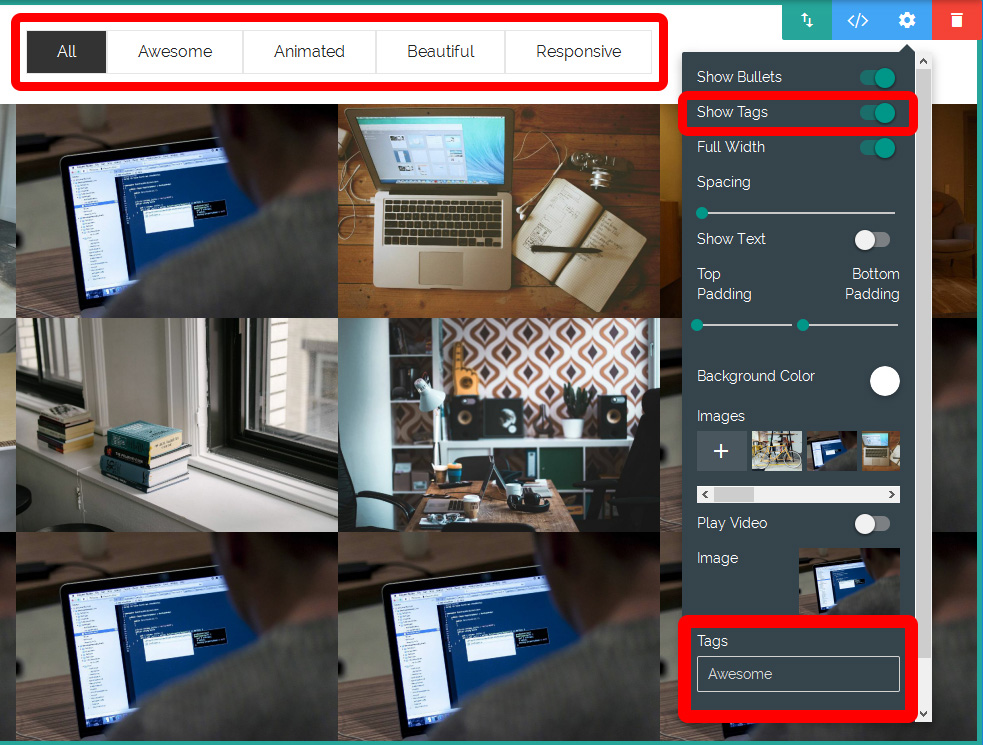Click the Tags input field
Image resolution: width=983 pixels, height=745 pixels.
(798, 674)
